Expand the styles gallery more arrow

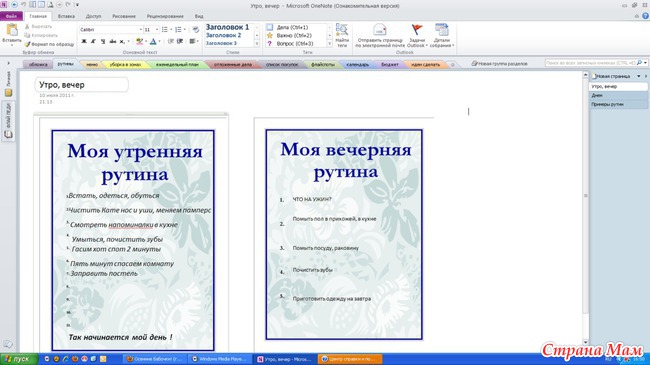click(257, 44)
